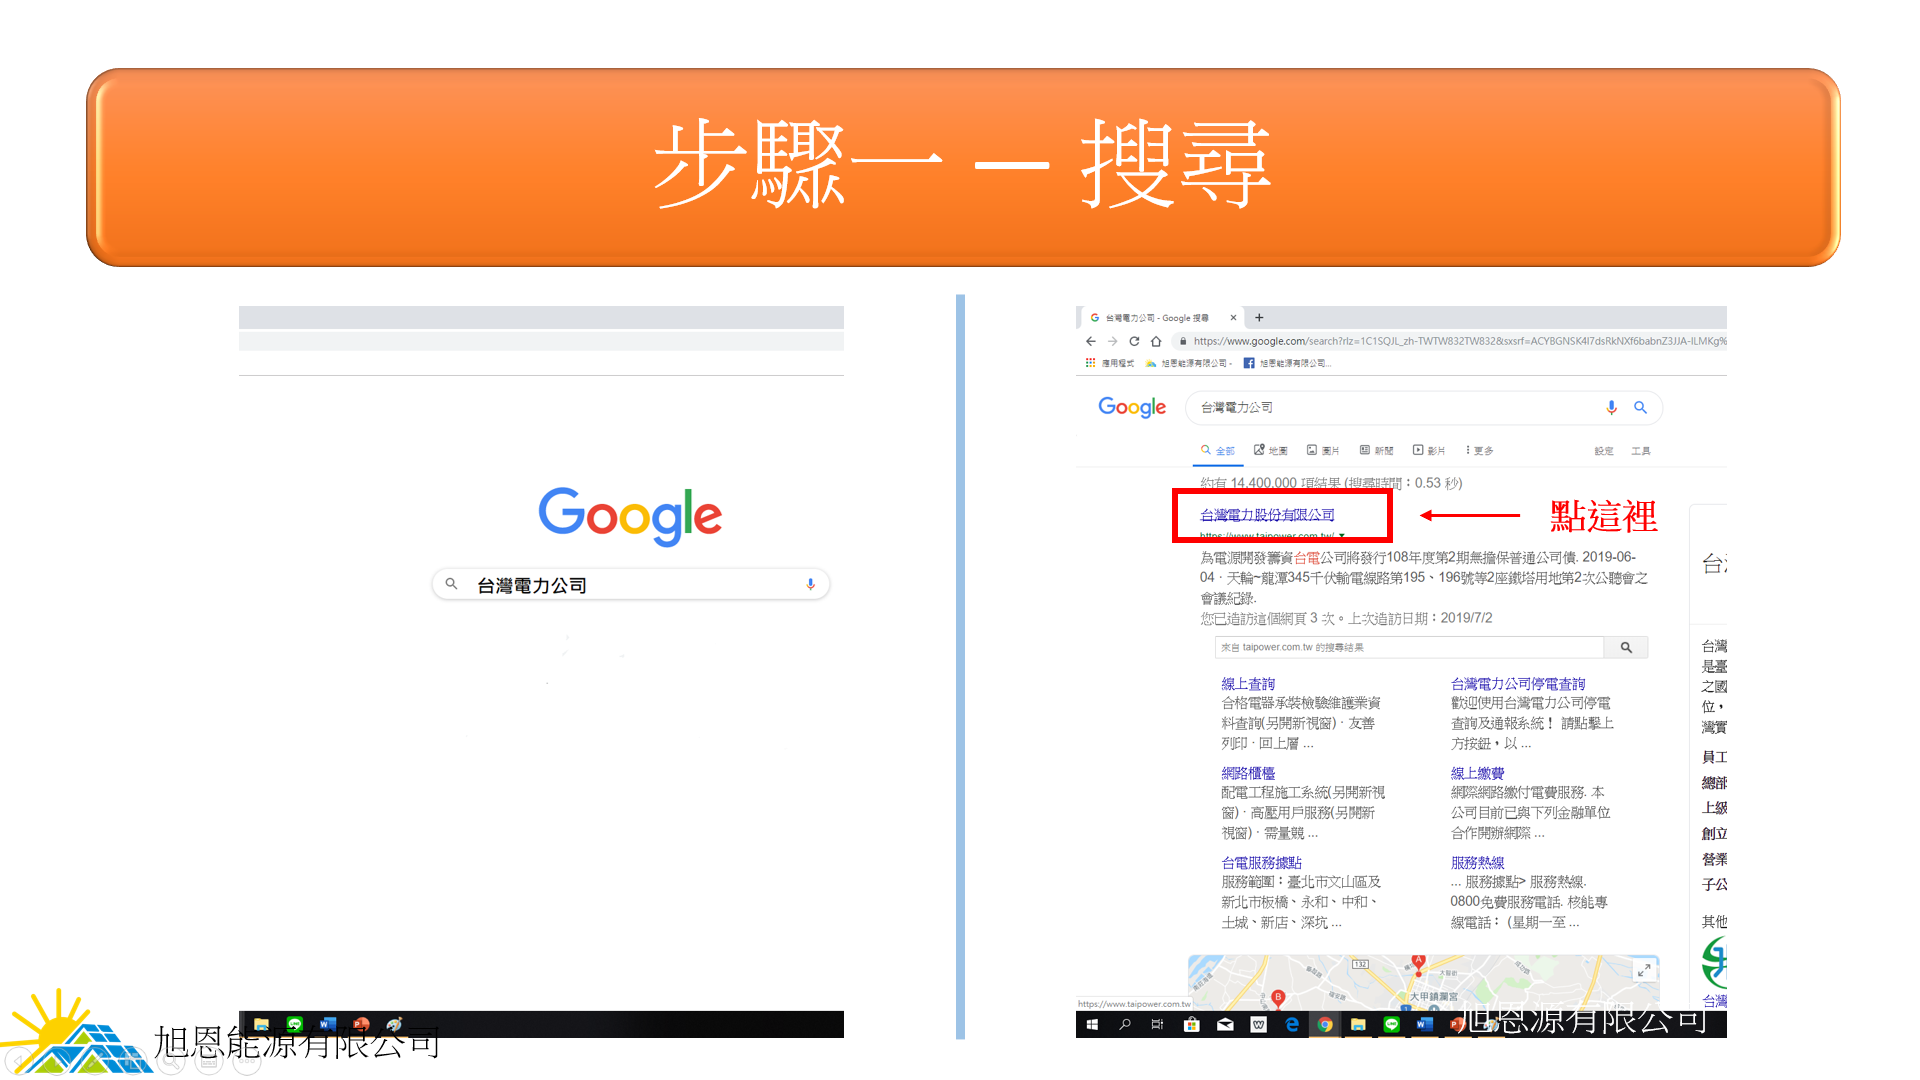Open the Facebook 旭恩能源有限公司 bookmark
The image size is (1920, 1080).
click(x=1287, y=363)
